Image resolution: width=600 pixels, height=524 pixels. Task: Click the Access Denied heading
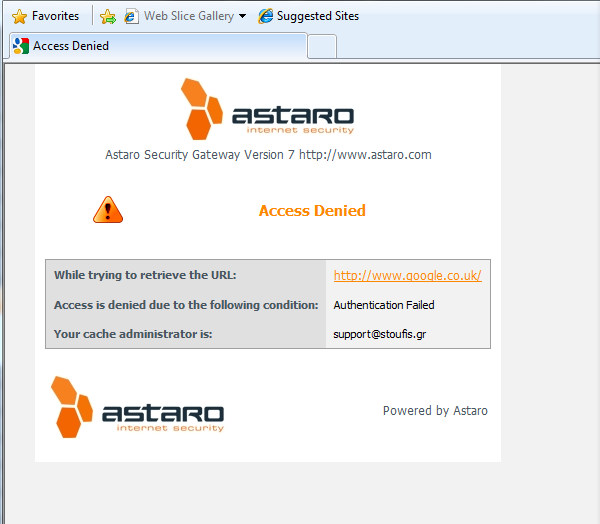pos(312,211)
